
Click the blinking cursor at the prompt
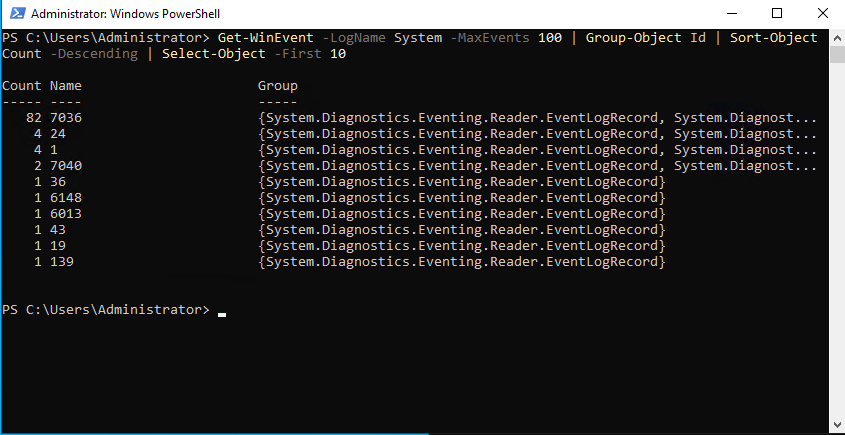pos(222,313)
